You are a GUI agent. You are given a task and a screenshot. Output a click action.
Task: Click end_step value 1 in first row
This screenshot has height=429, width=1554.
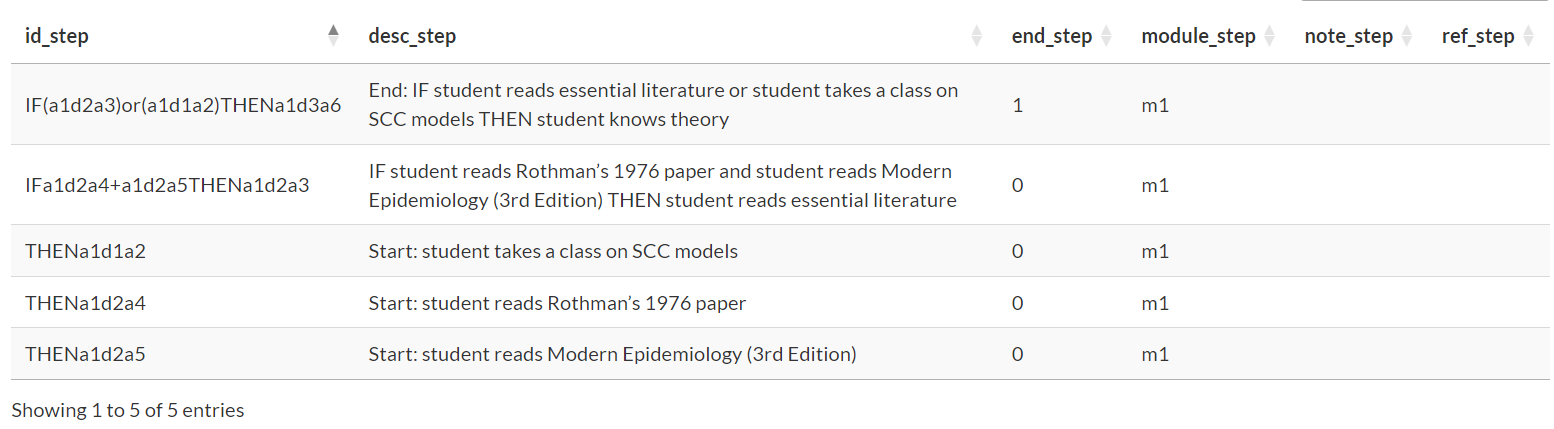pyautogui.click(x=1017, y=105)
